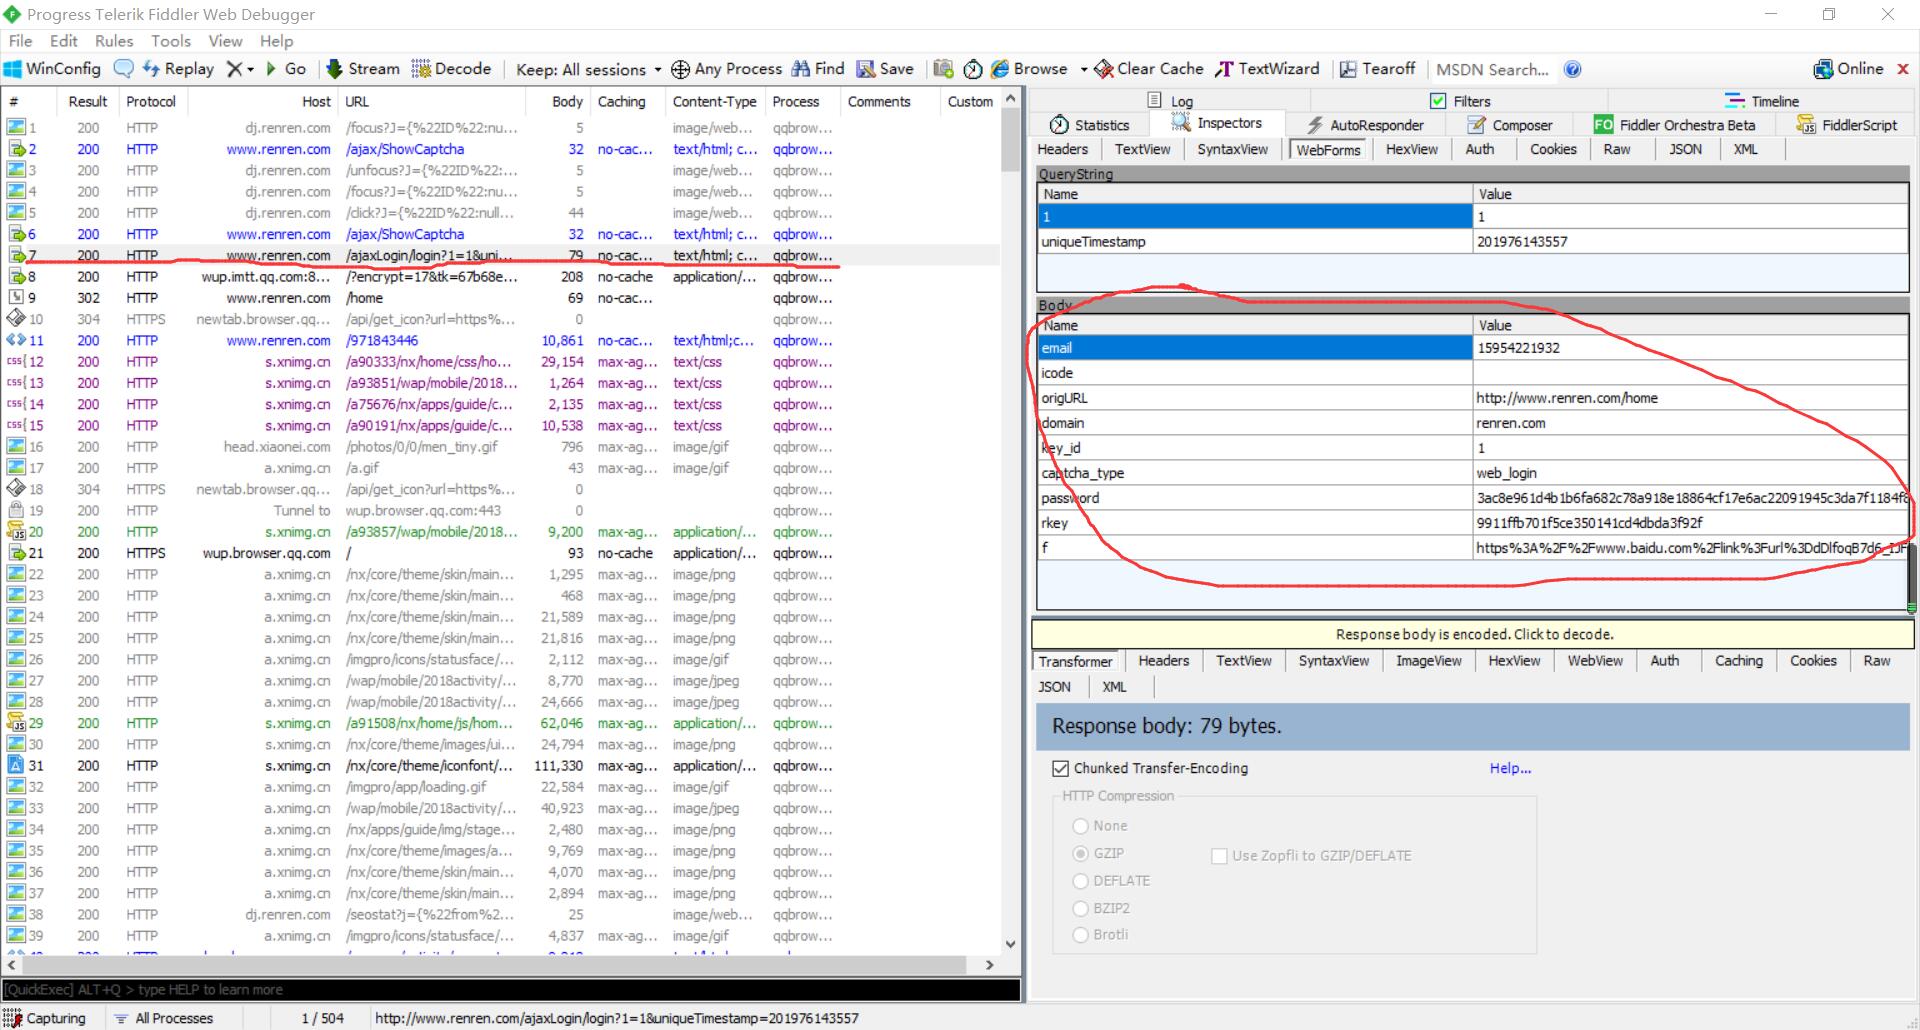Viewport: 1920px width, 1030px height.
Task: Open the Filters tab
Action: [1460, 101]
